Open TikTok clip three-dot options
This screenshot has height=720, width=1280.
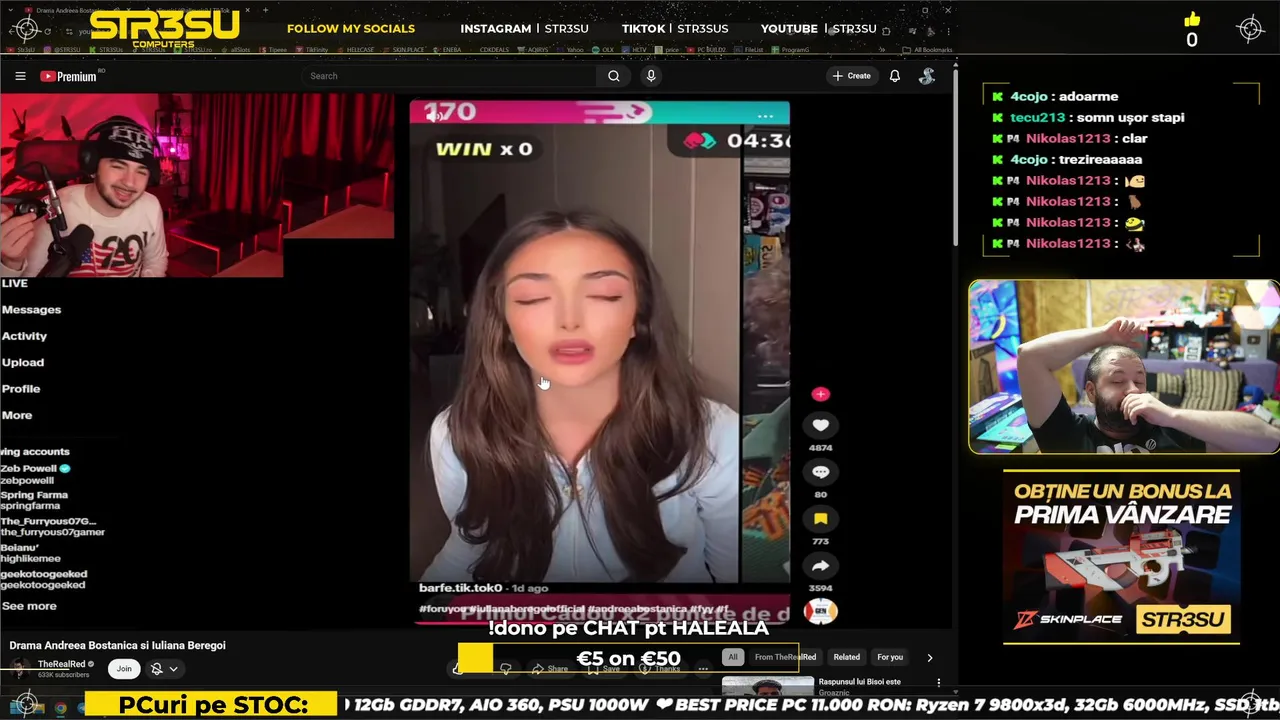coord(765,116)
